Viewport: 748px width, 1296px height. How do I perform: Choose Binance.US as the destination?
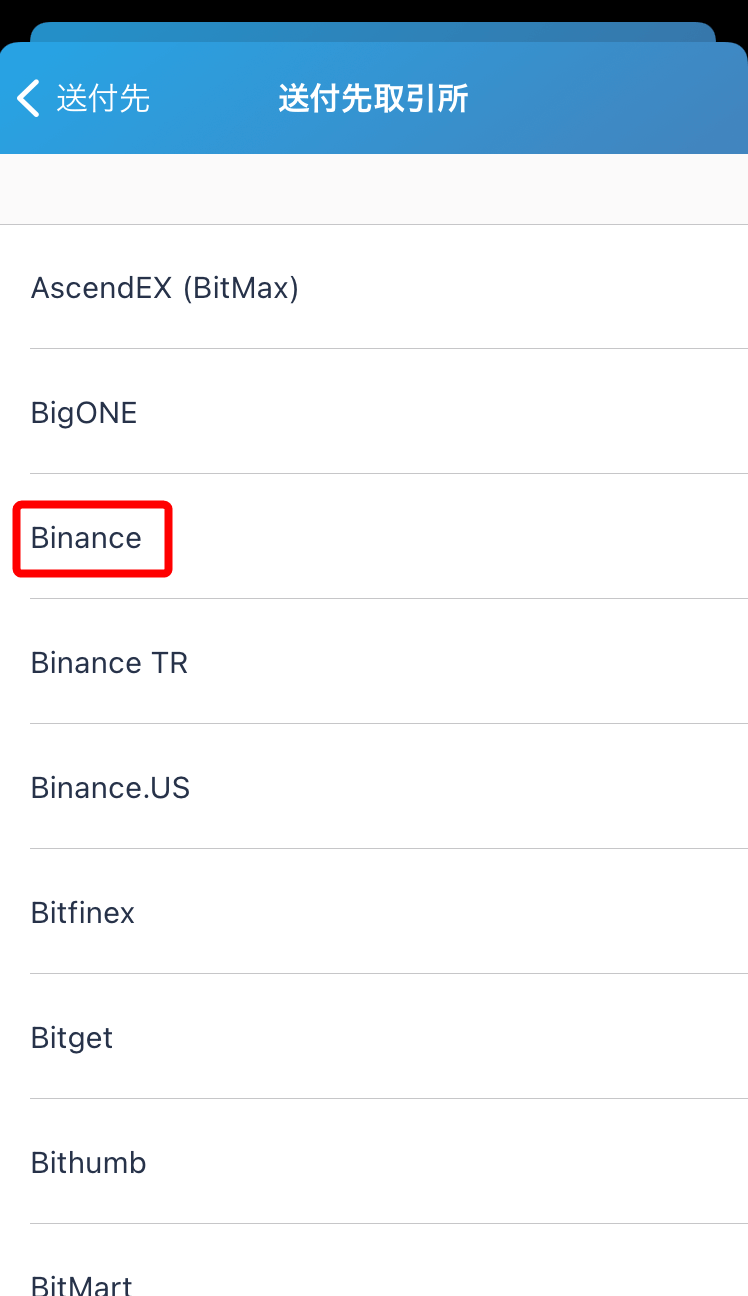(110, 788)
